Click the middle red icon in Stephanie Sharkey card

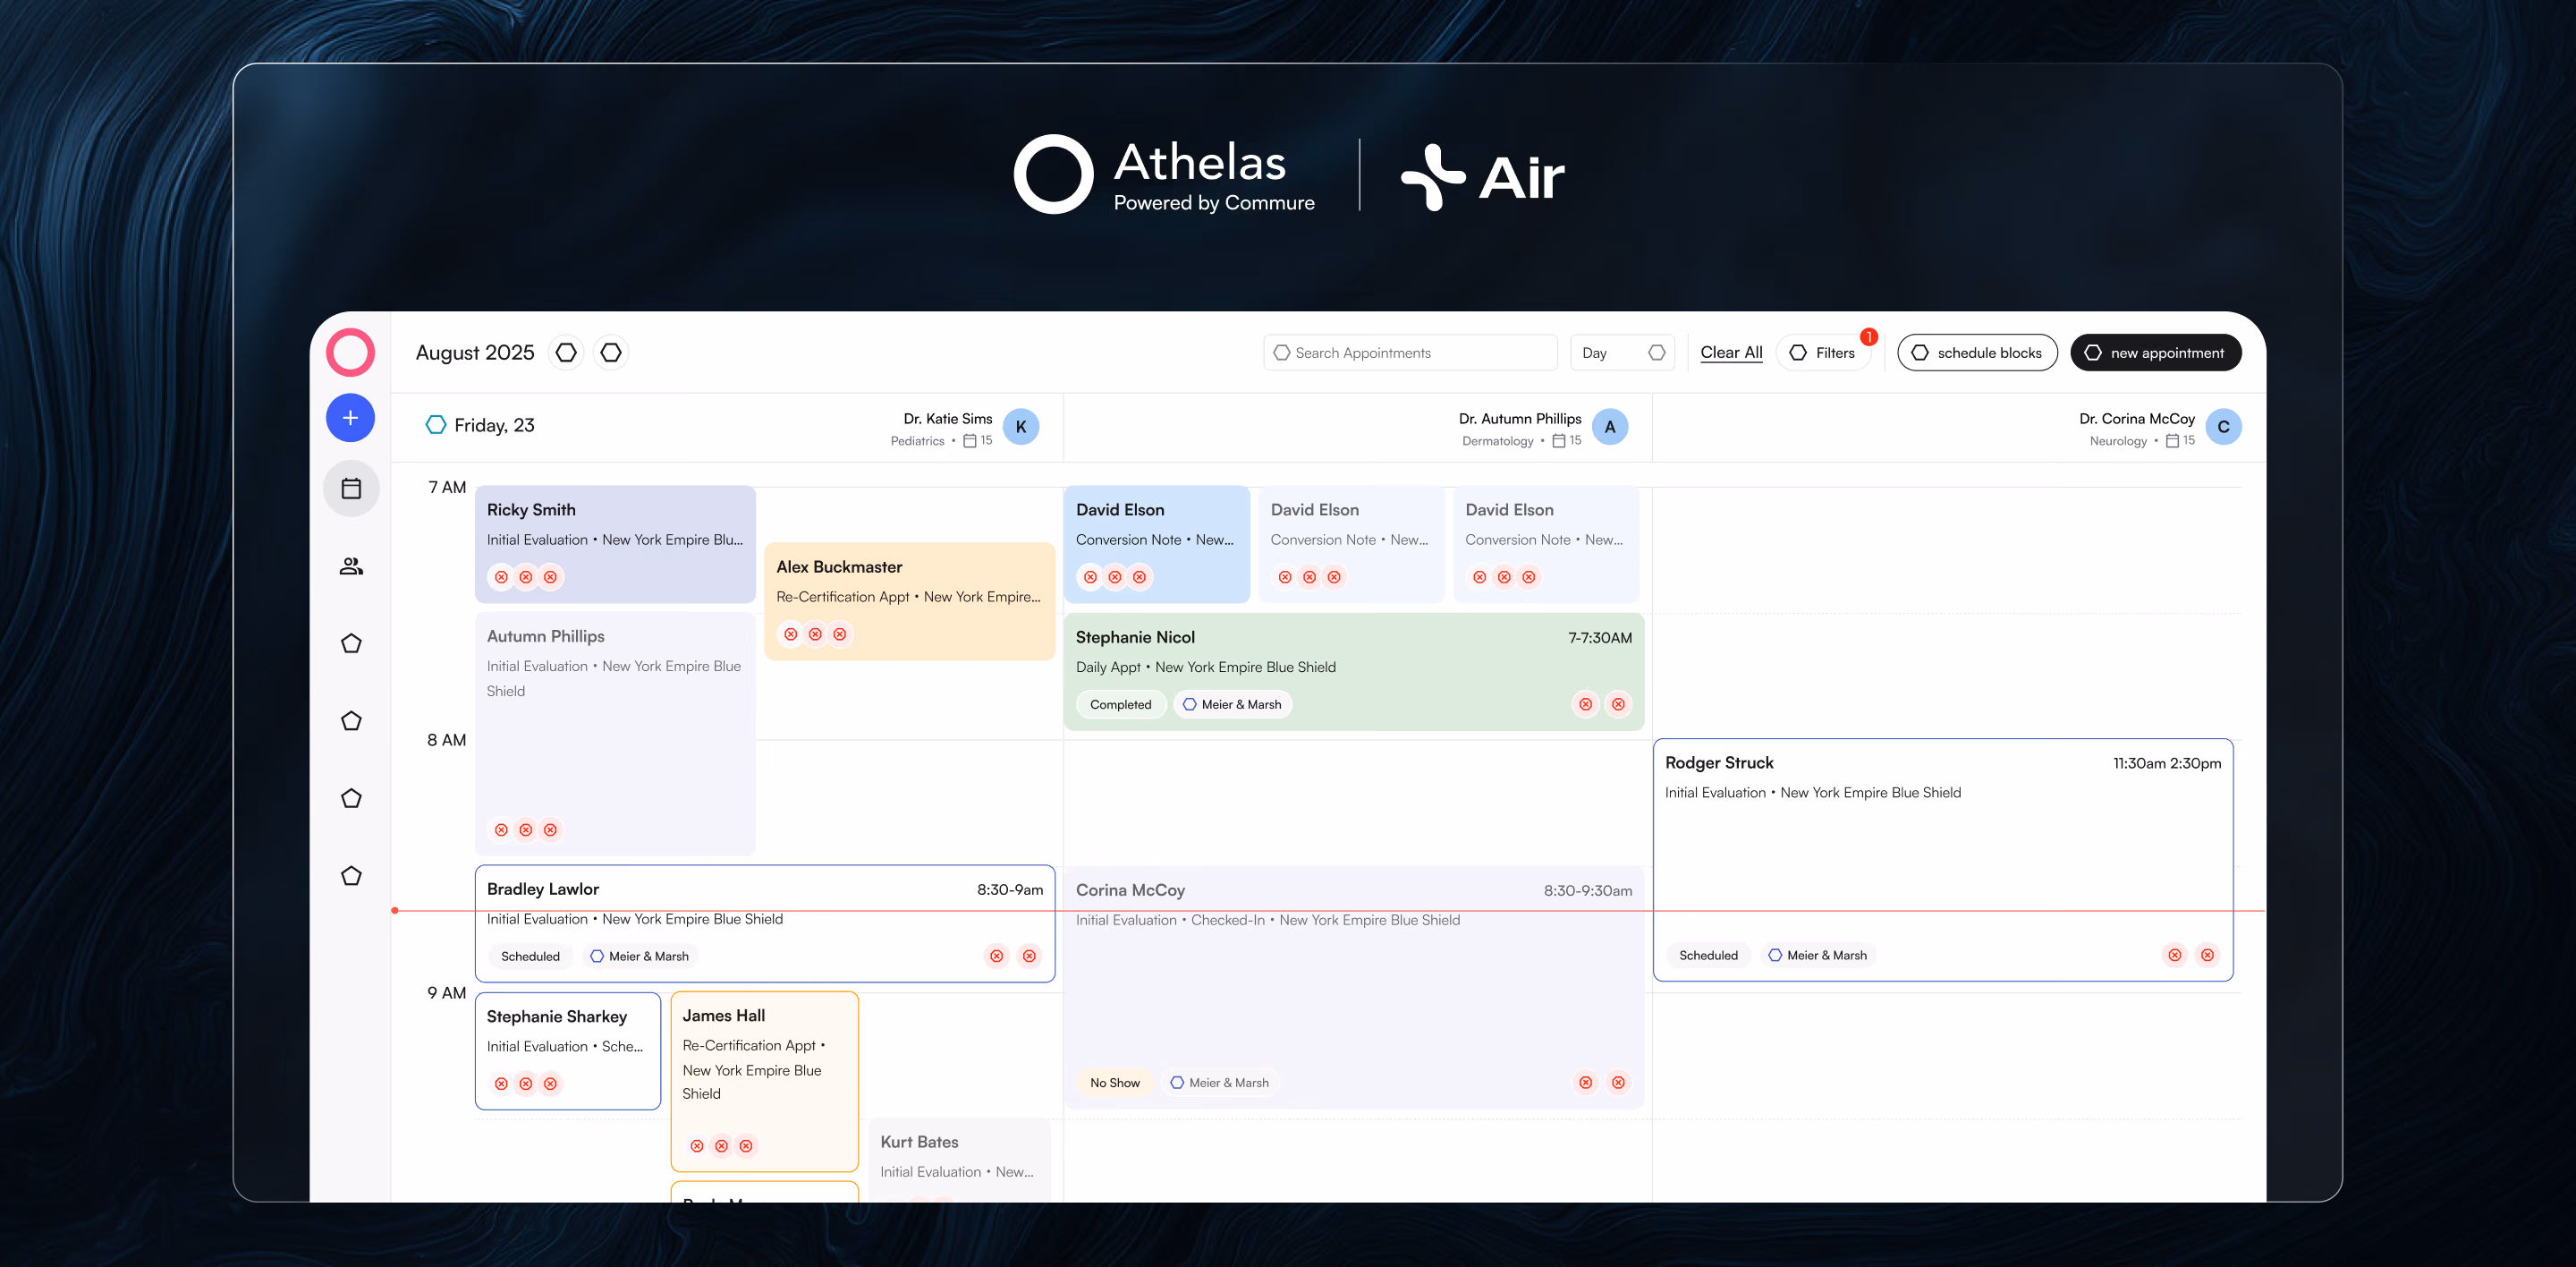pos(526,1084)
